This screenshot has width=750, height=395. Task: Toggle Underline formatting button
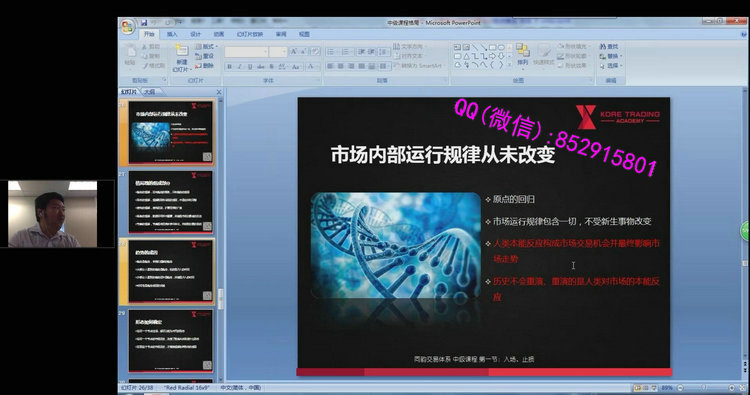pos(250,66)
